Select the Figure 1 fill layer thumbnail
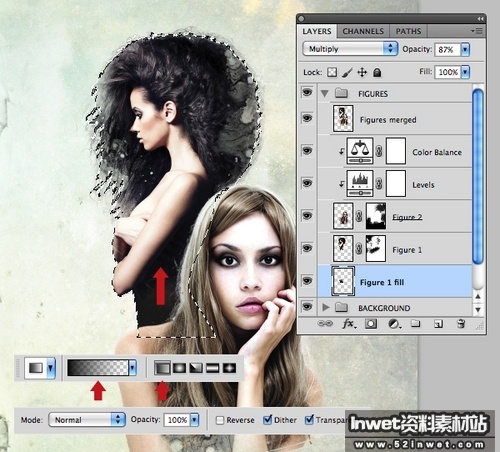The width and height of the screenshot is (500, 452). [x=343, y=281]
